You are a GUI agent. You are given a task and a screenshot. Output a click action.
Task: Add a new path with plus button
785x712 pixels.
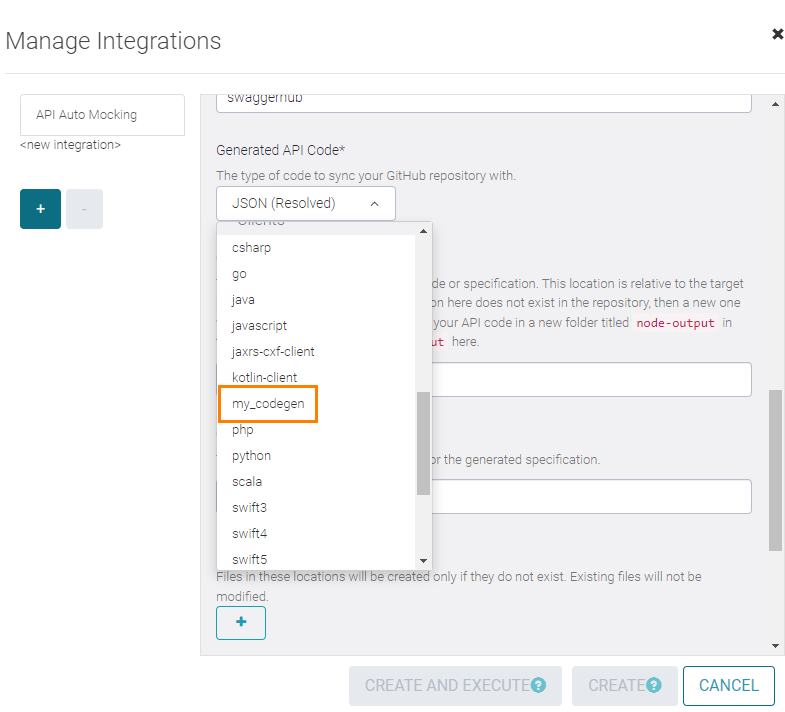pos(241,622)
